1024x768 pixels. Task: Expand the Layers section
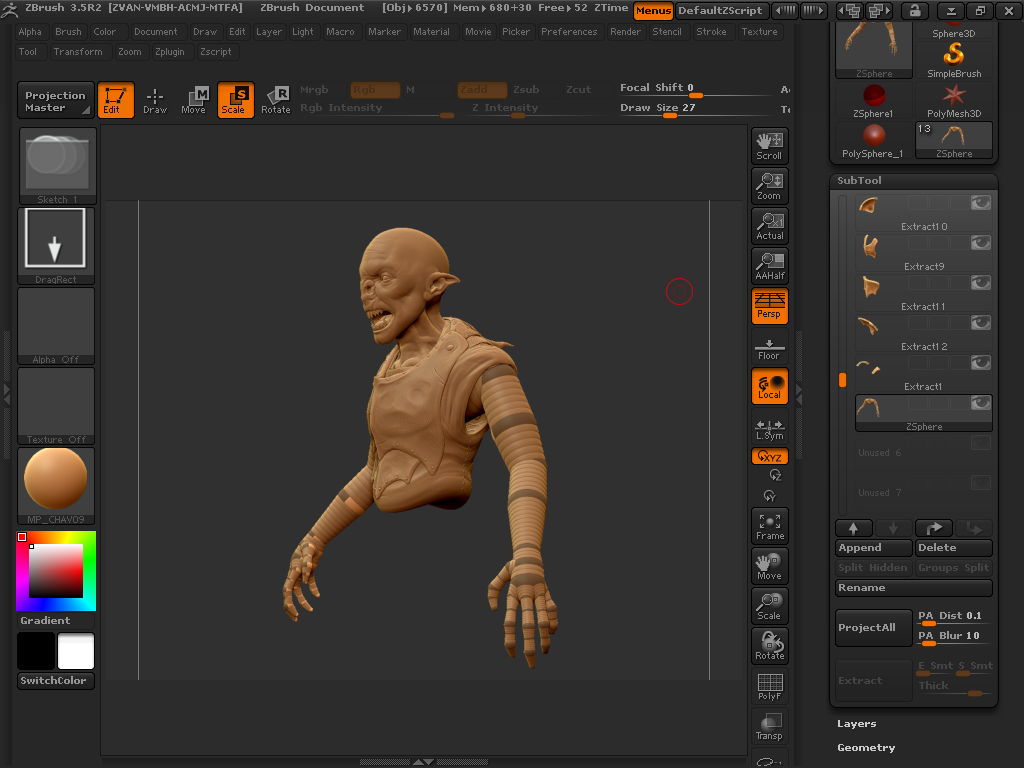coord(857,724)
